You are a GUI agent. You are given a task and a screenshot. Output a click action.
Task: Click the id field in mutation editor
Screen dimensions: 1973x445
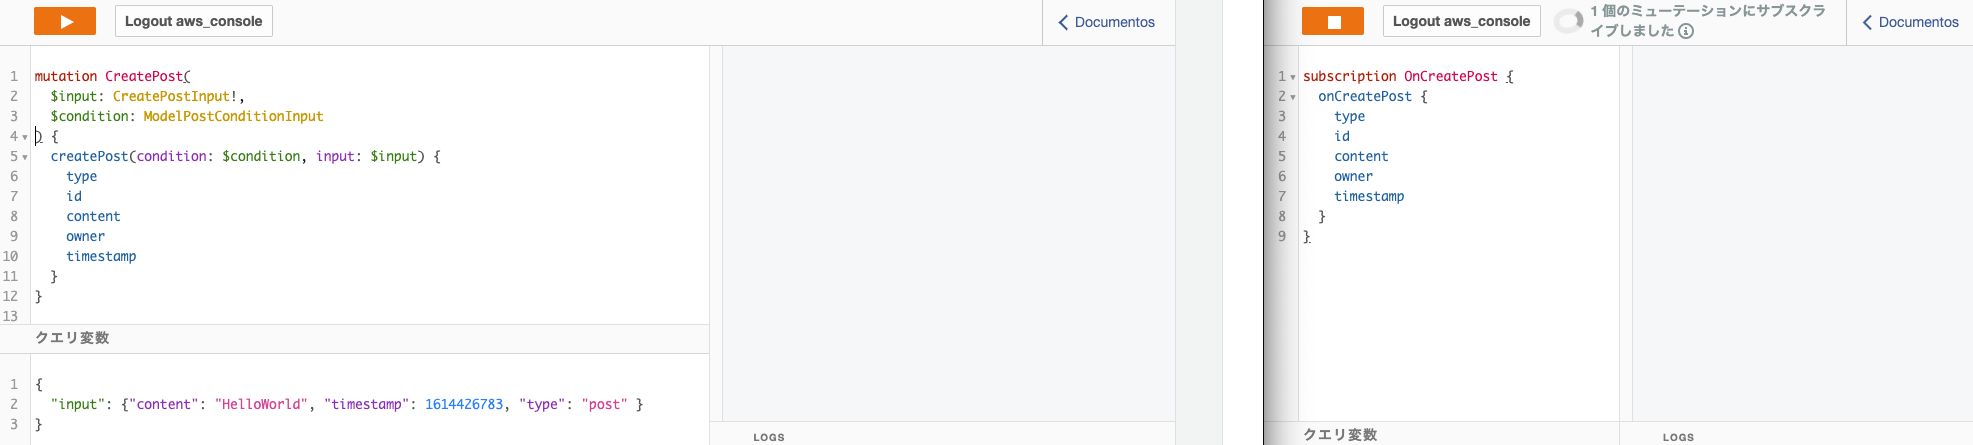(74, 196)
